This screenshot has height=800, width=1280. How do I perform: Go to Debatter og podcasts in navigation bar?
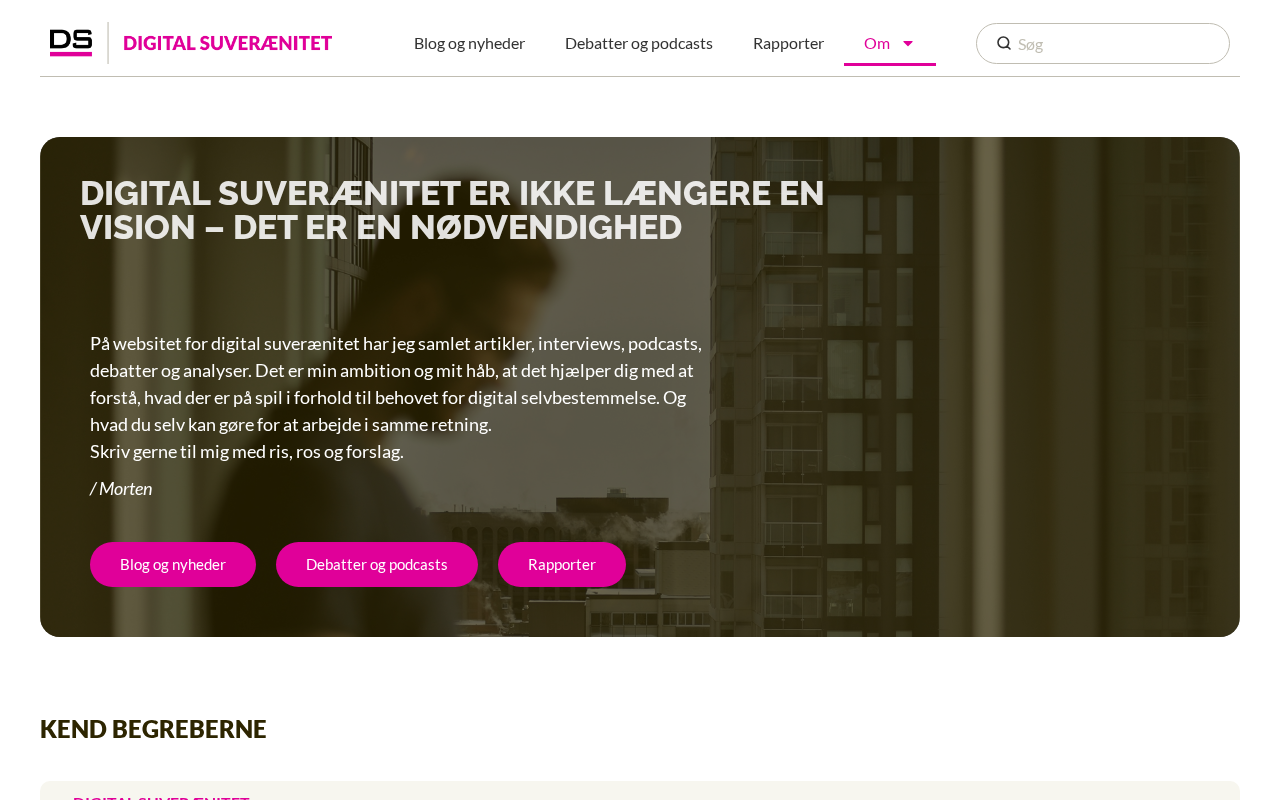point(639,43)
